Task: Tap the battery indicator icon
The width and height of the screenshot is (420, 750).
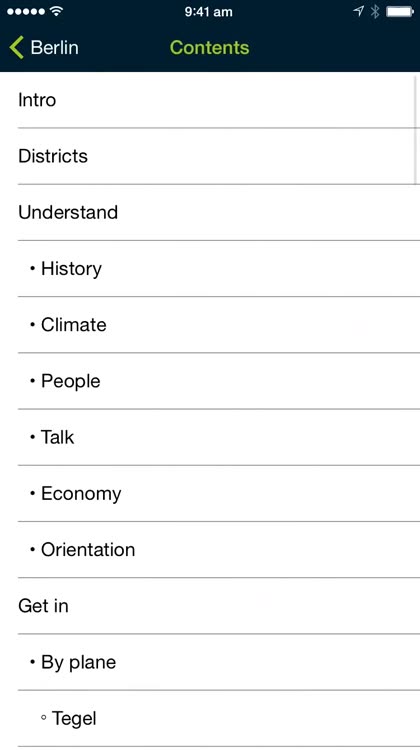Action: pyautogui.click(x=400, y=11)
